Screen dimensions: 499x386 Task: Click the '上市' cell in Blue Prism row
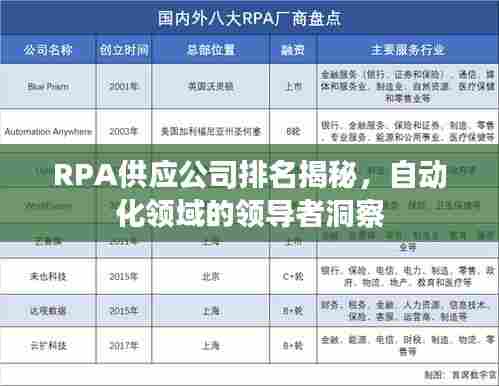click(x=293, y=86)
